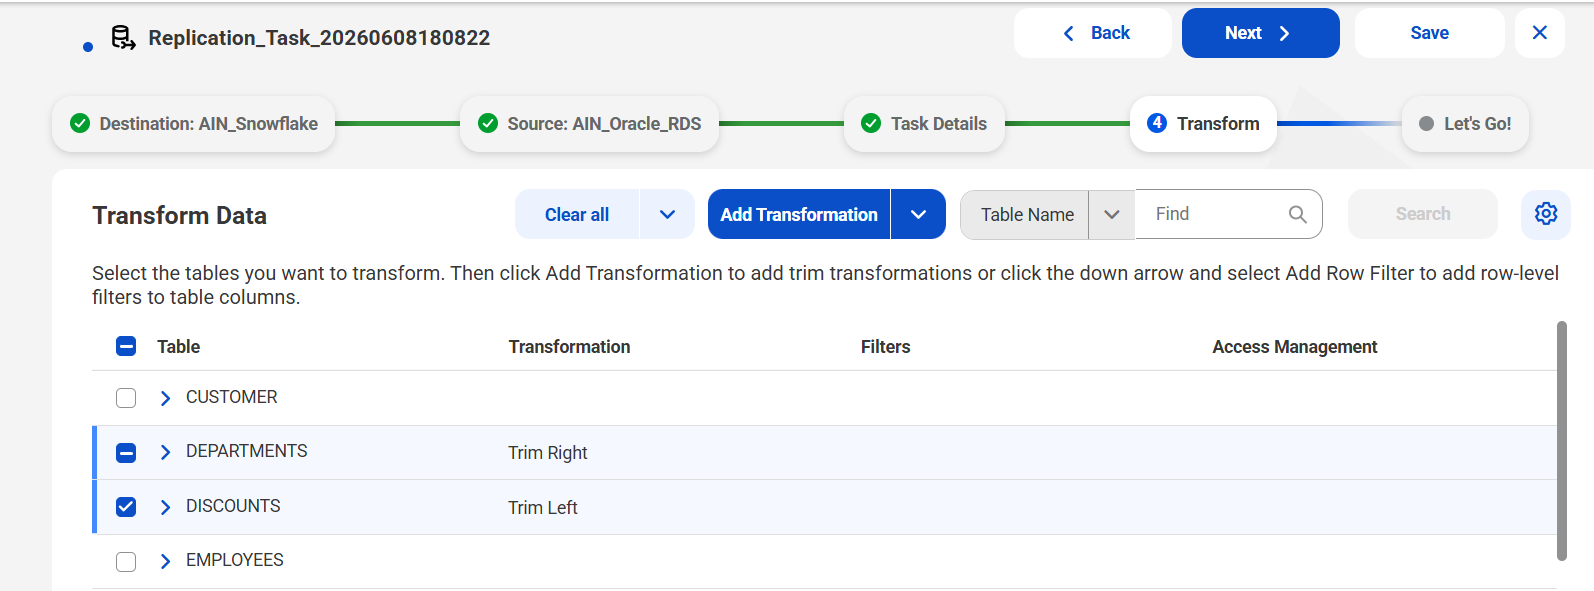Click the Trim Left transformation cell

pos(542,508)
